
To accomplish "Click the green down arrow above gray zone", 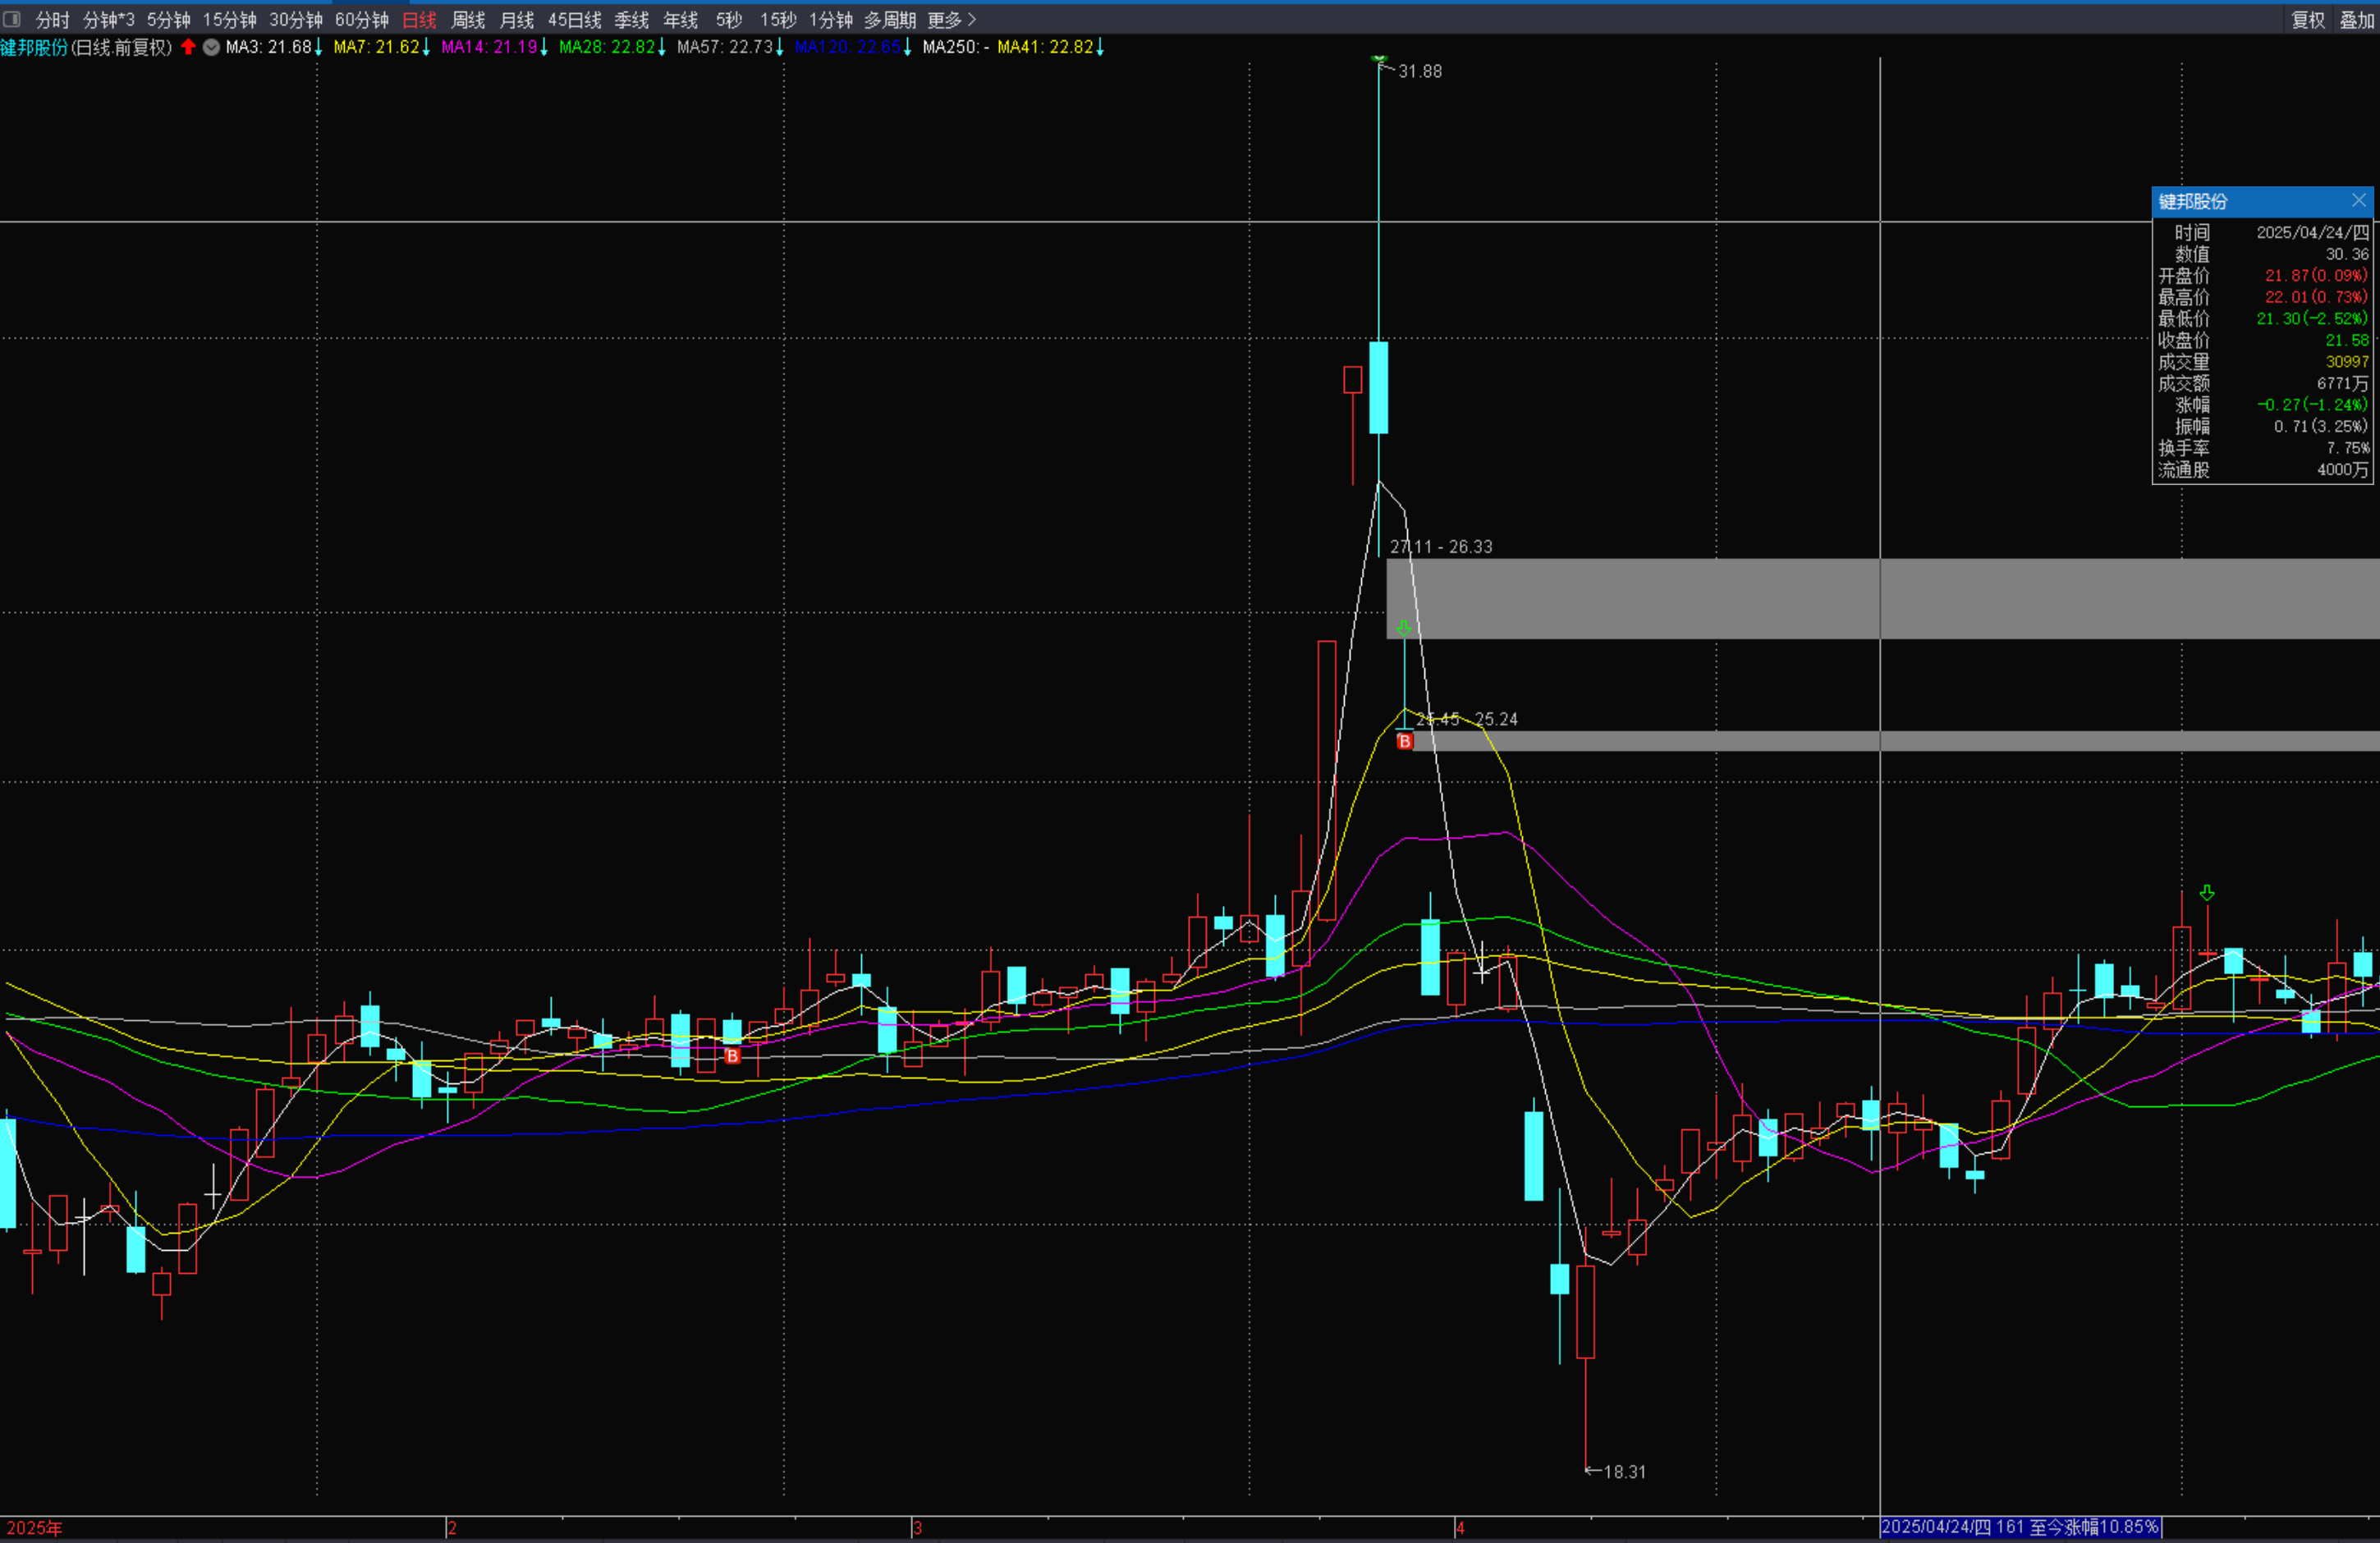I will [x=1404, y=628].
